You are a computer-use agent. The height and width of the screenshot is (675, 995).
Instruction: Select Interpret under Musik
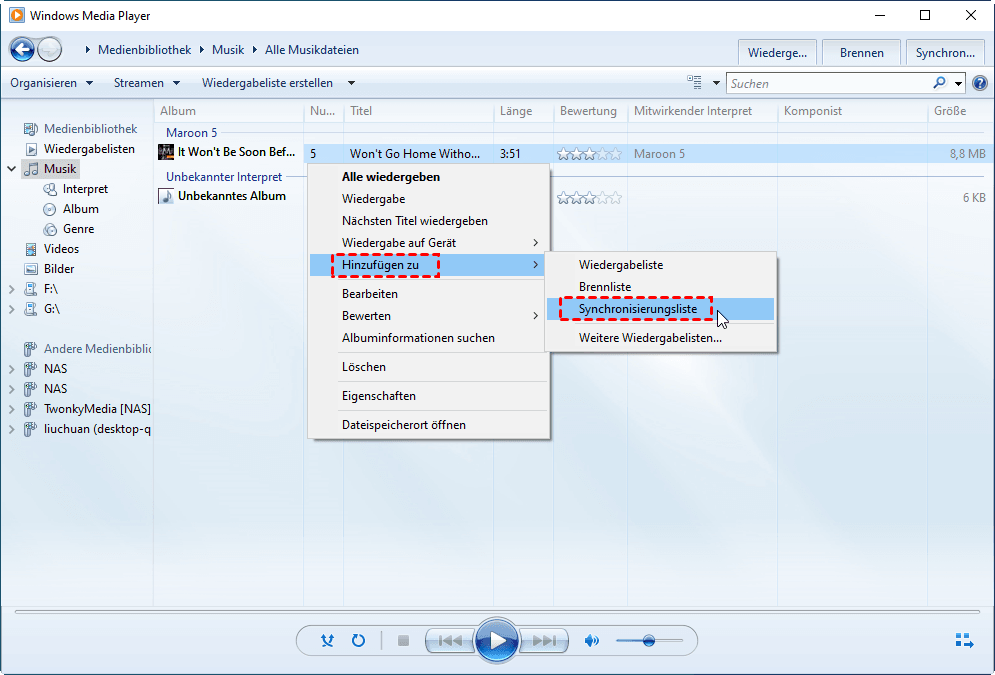pyautogui.click(x=85, y=189)
